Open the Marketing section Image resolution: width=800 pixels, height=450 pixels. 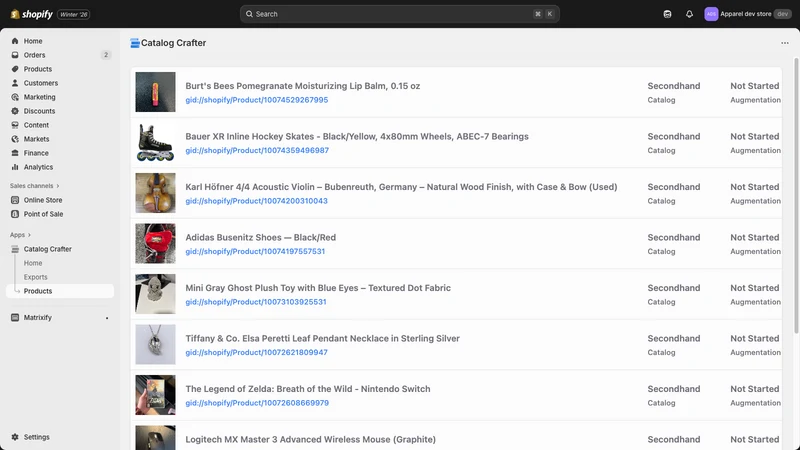point(39,97)
